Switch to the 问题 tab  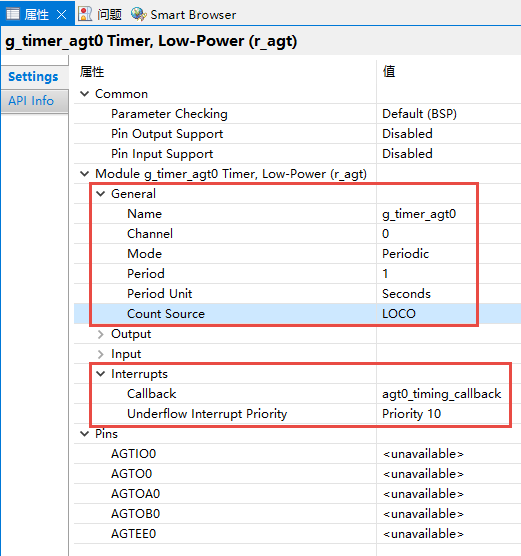(x=110, y=15)
